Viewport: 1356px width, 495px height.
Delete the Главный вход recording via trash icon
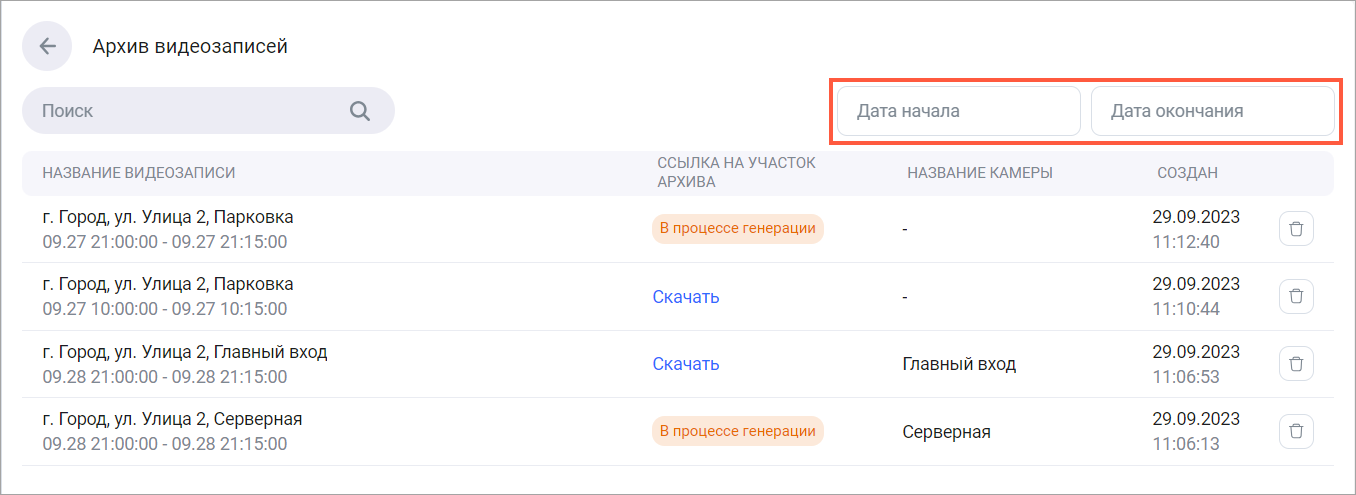point(1296,364)
